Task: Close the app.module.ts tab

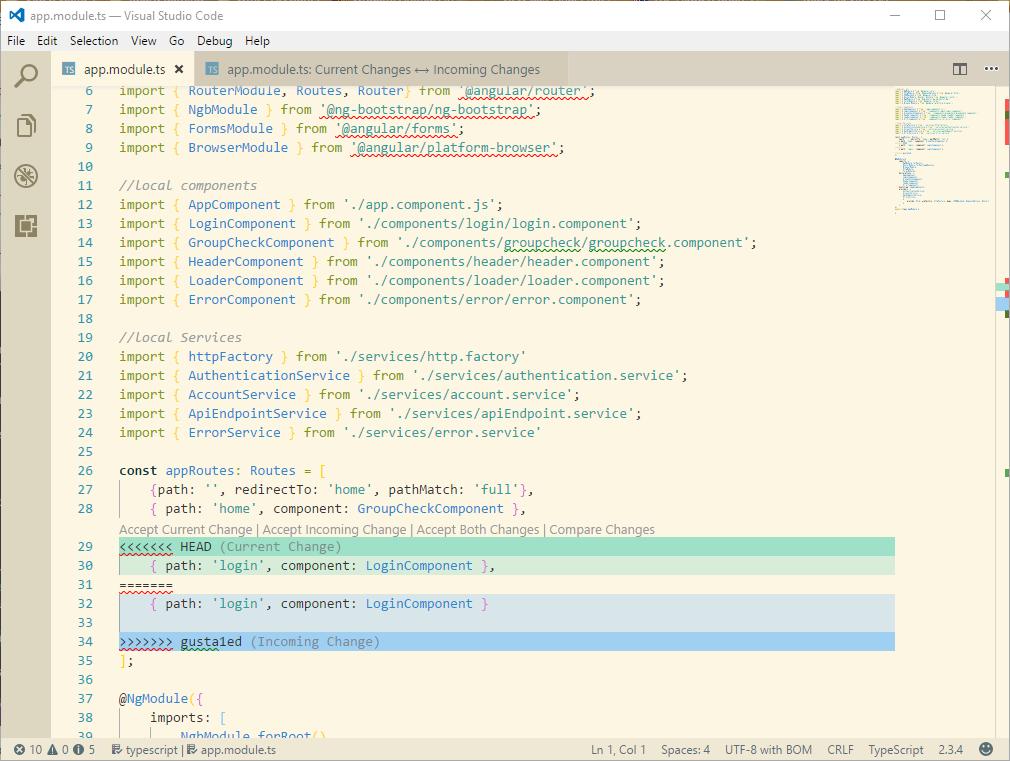Action: (179, 69)
